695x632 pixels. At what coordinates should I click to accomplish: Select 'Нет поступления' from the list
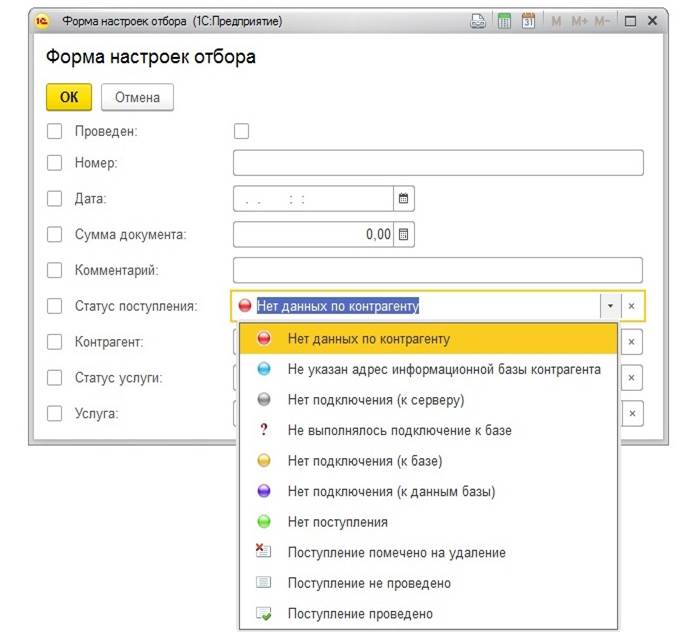[337, 522]
